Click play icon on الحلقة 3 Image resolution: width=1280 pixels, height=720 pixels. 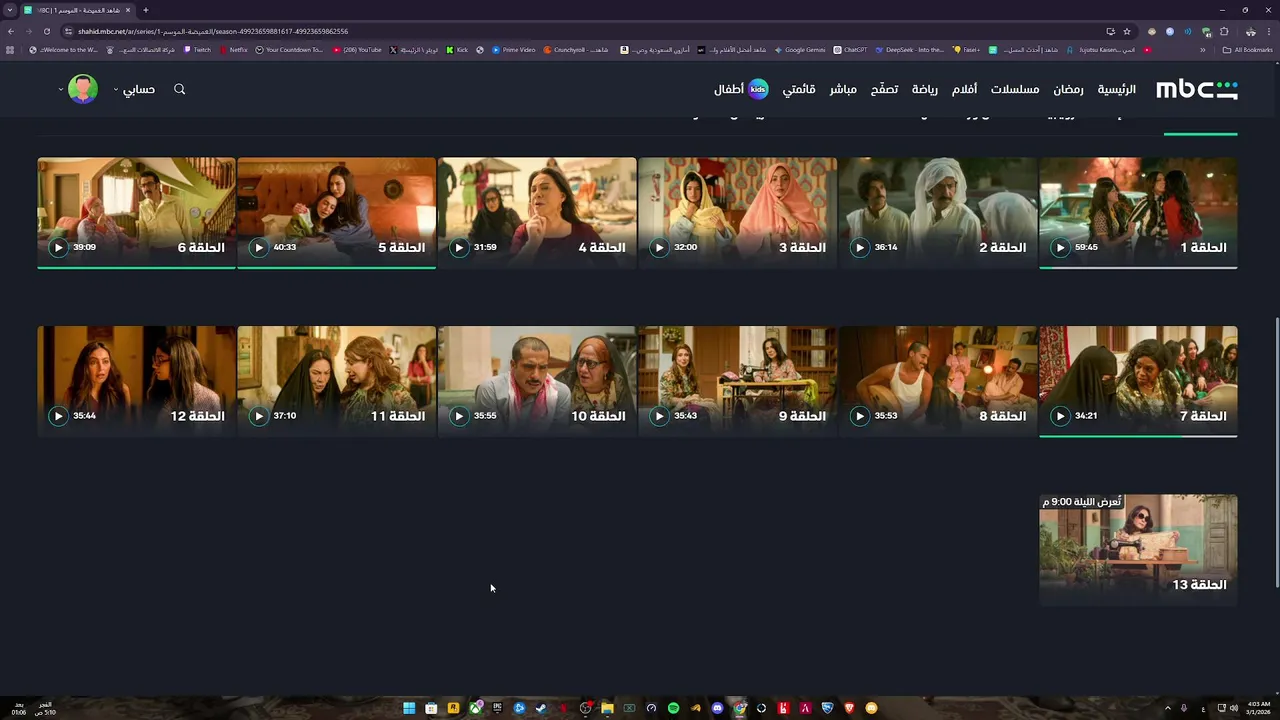[x=659, y=247]
